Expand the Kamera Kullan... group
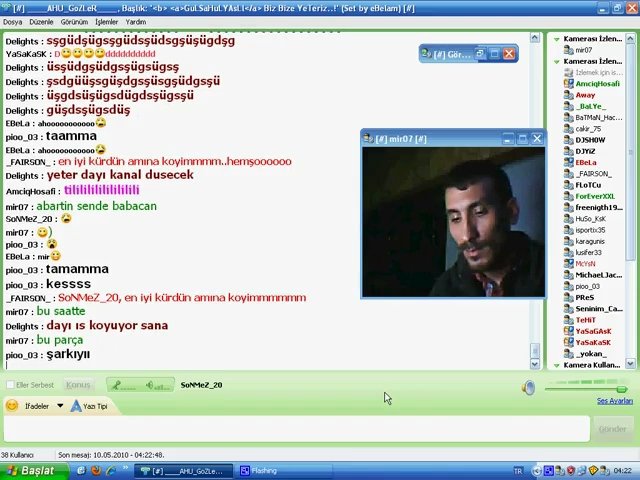 coord(556,365)
